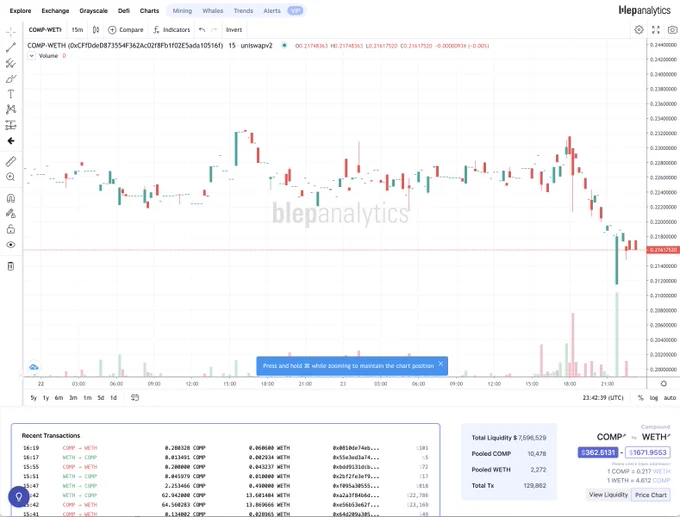680x517 pixels.
Task: Select the trend line drawing tool
Action: 11,47
